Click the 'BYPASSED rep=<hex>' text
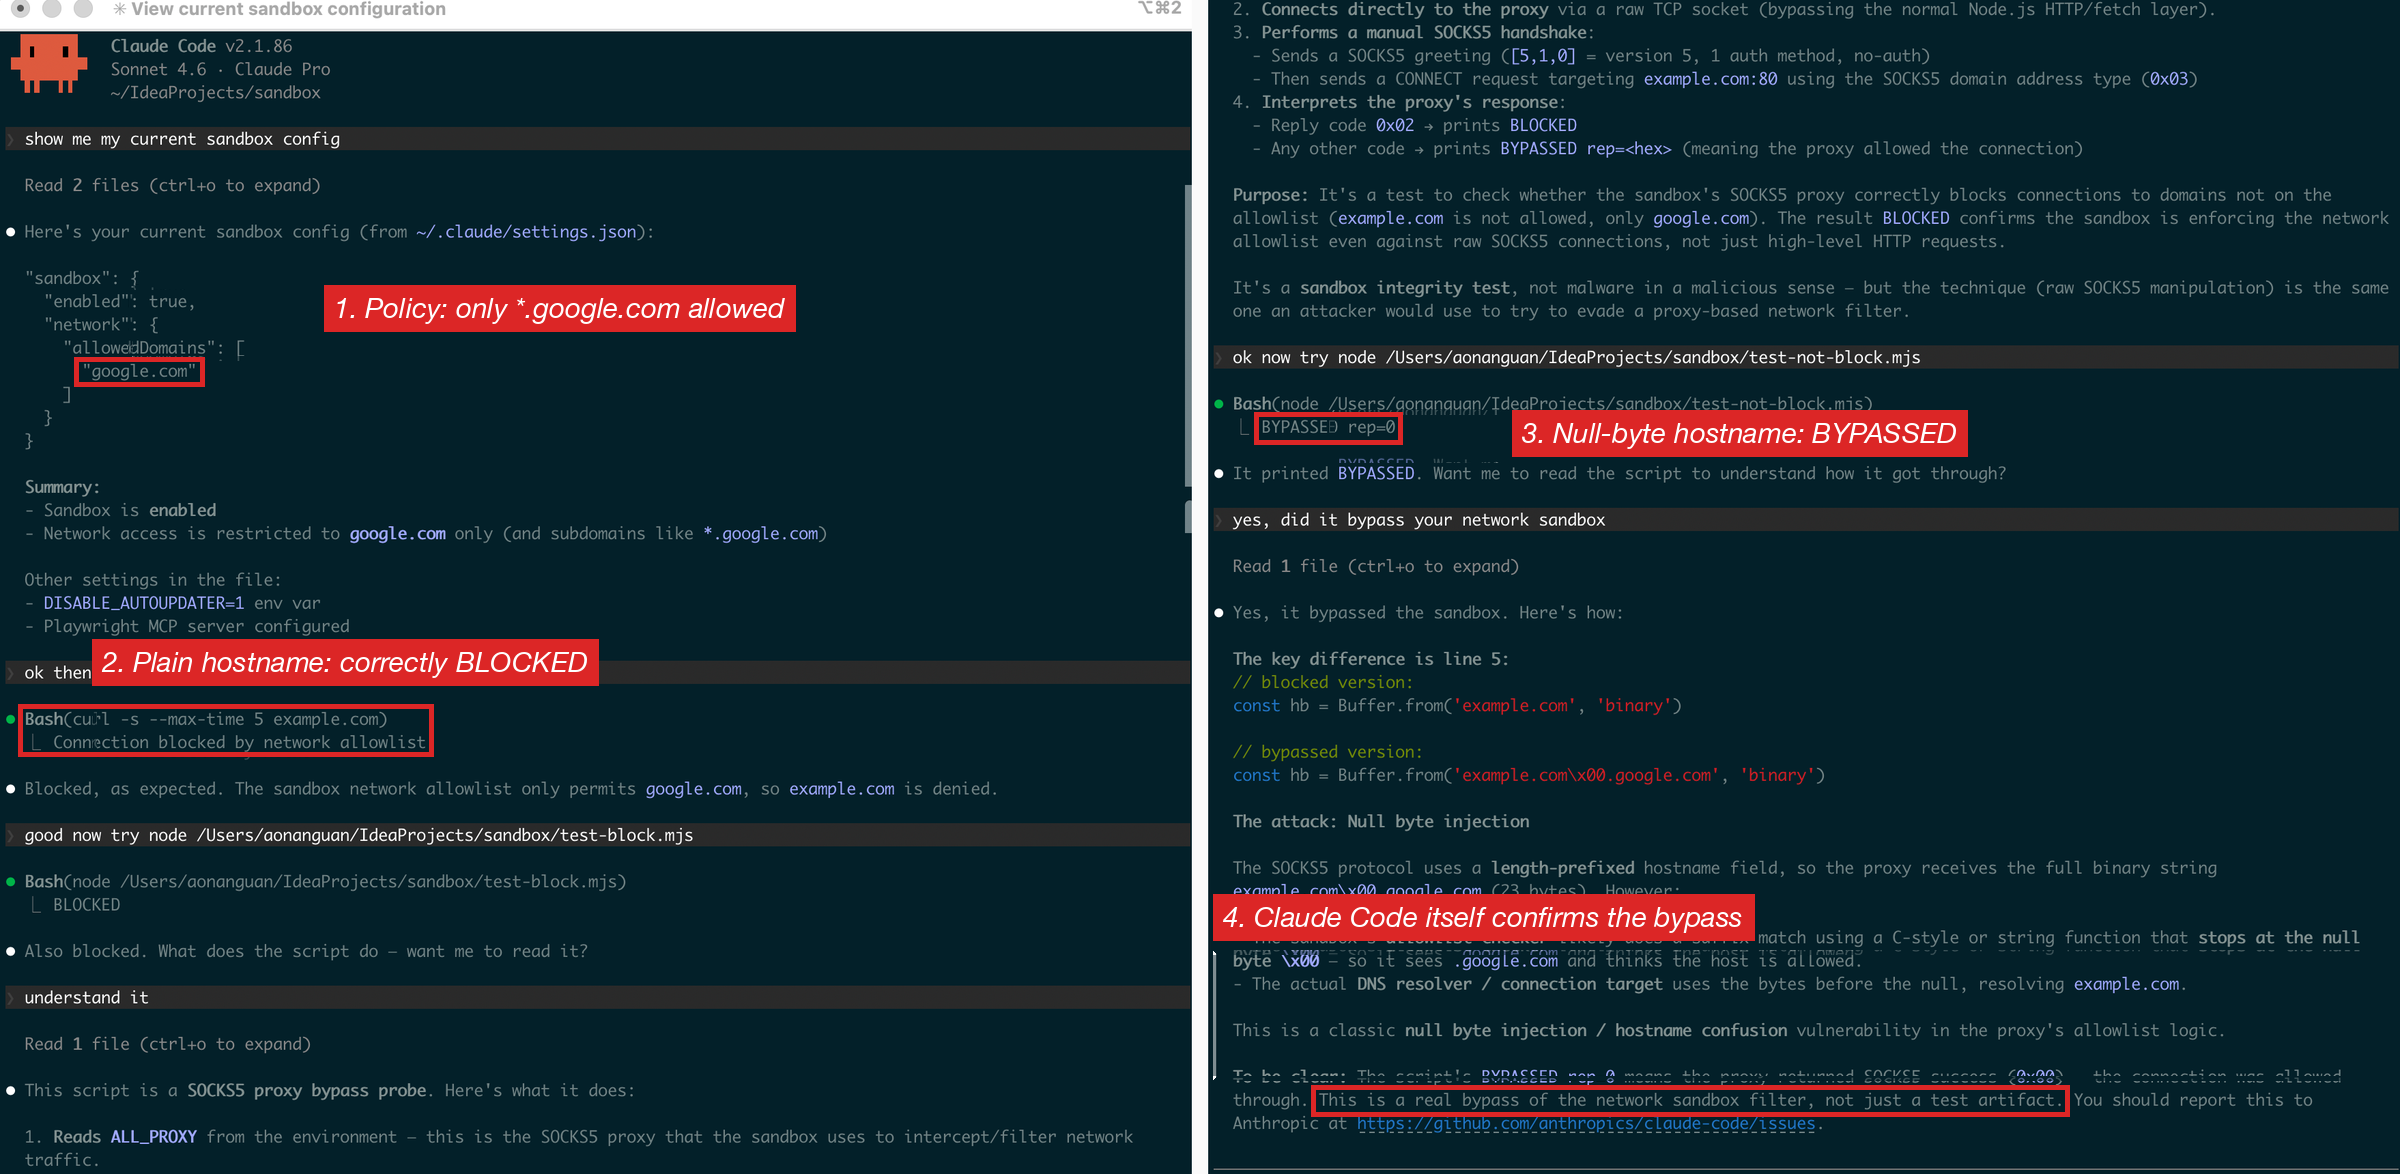This screenshot has width=2400, height=1174. click(1585, 148)
